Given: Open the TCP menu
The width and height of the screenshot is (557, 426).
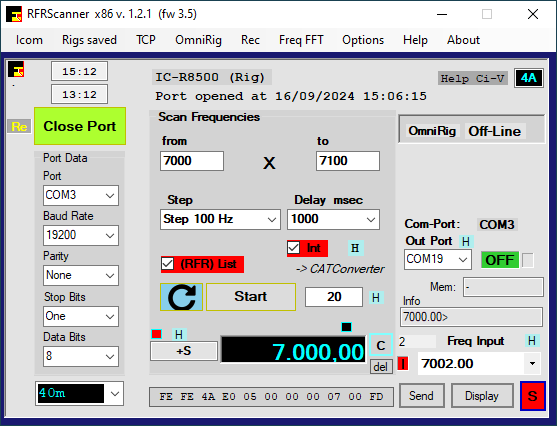Looking at the screenshot, I should click(146, 40).
